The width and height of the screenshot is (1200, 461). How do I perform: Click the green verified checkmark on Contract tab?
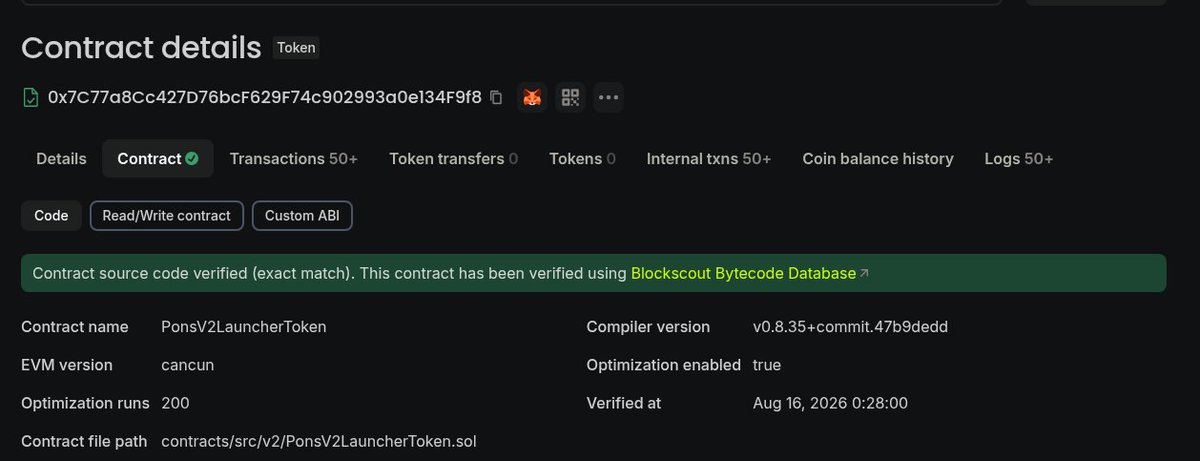click(192, 158)
